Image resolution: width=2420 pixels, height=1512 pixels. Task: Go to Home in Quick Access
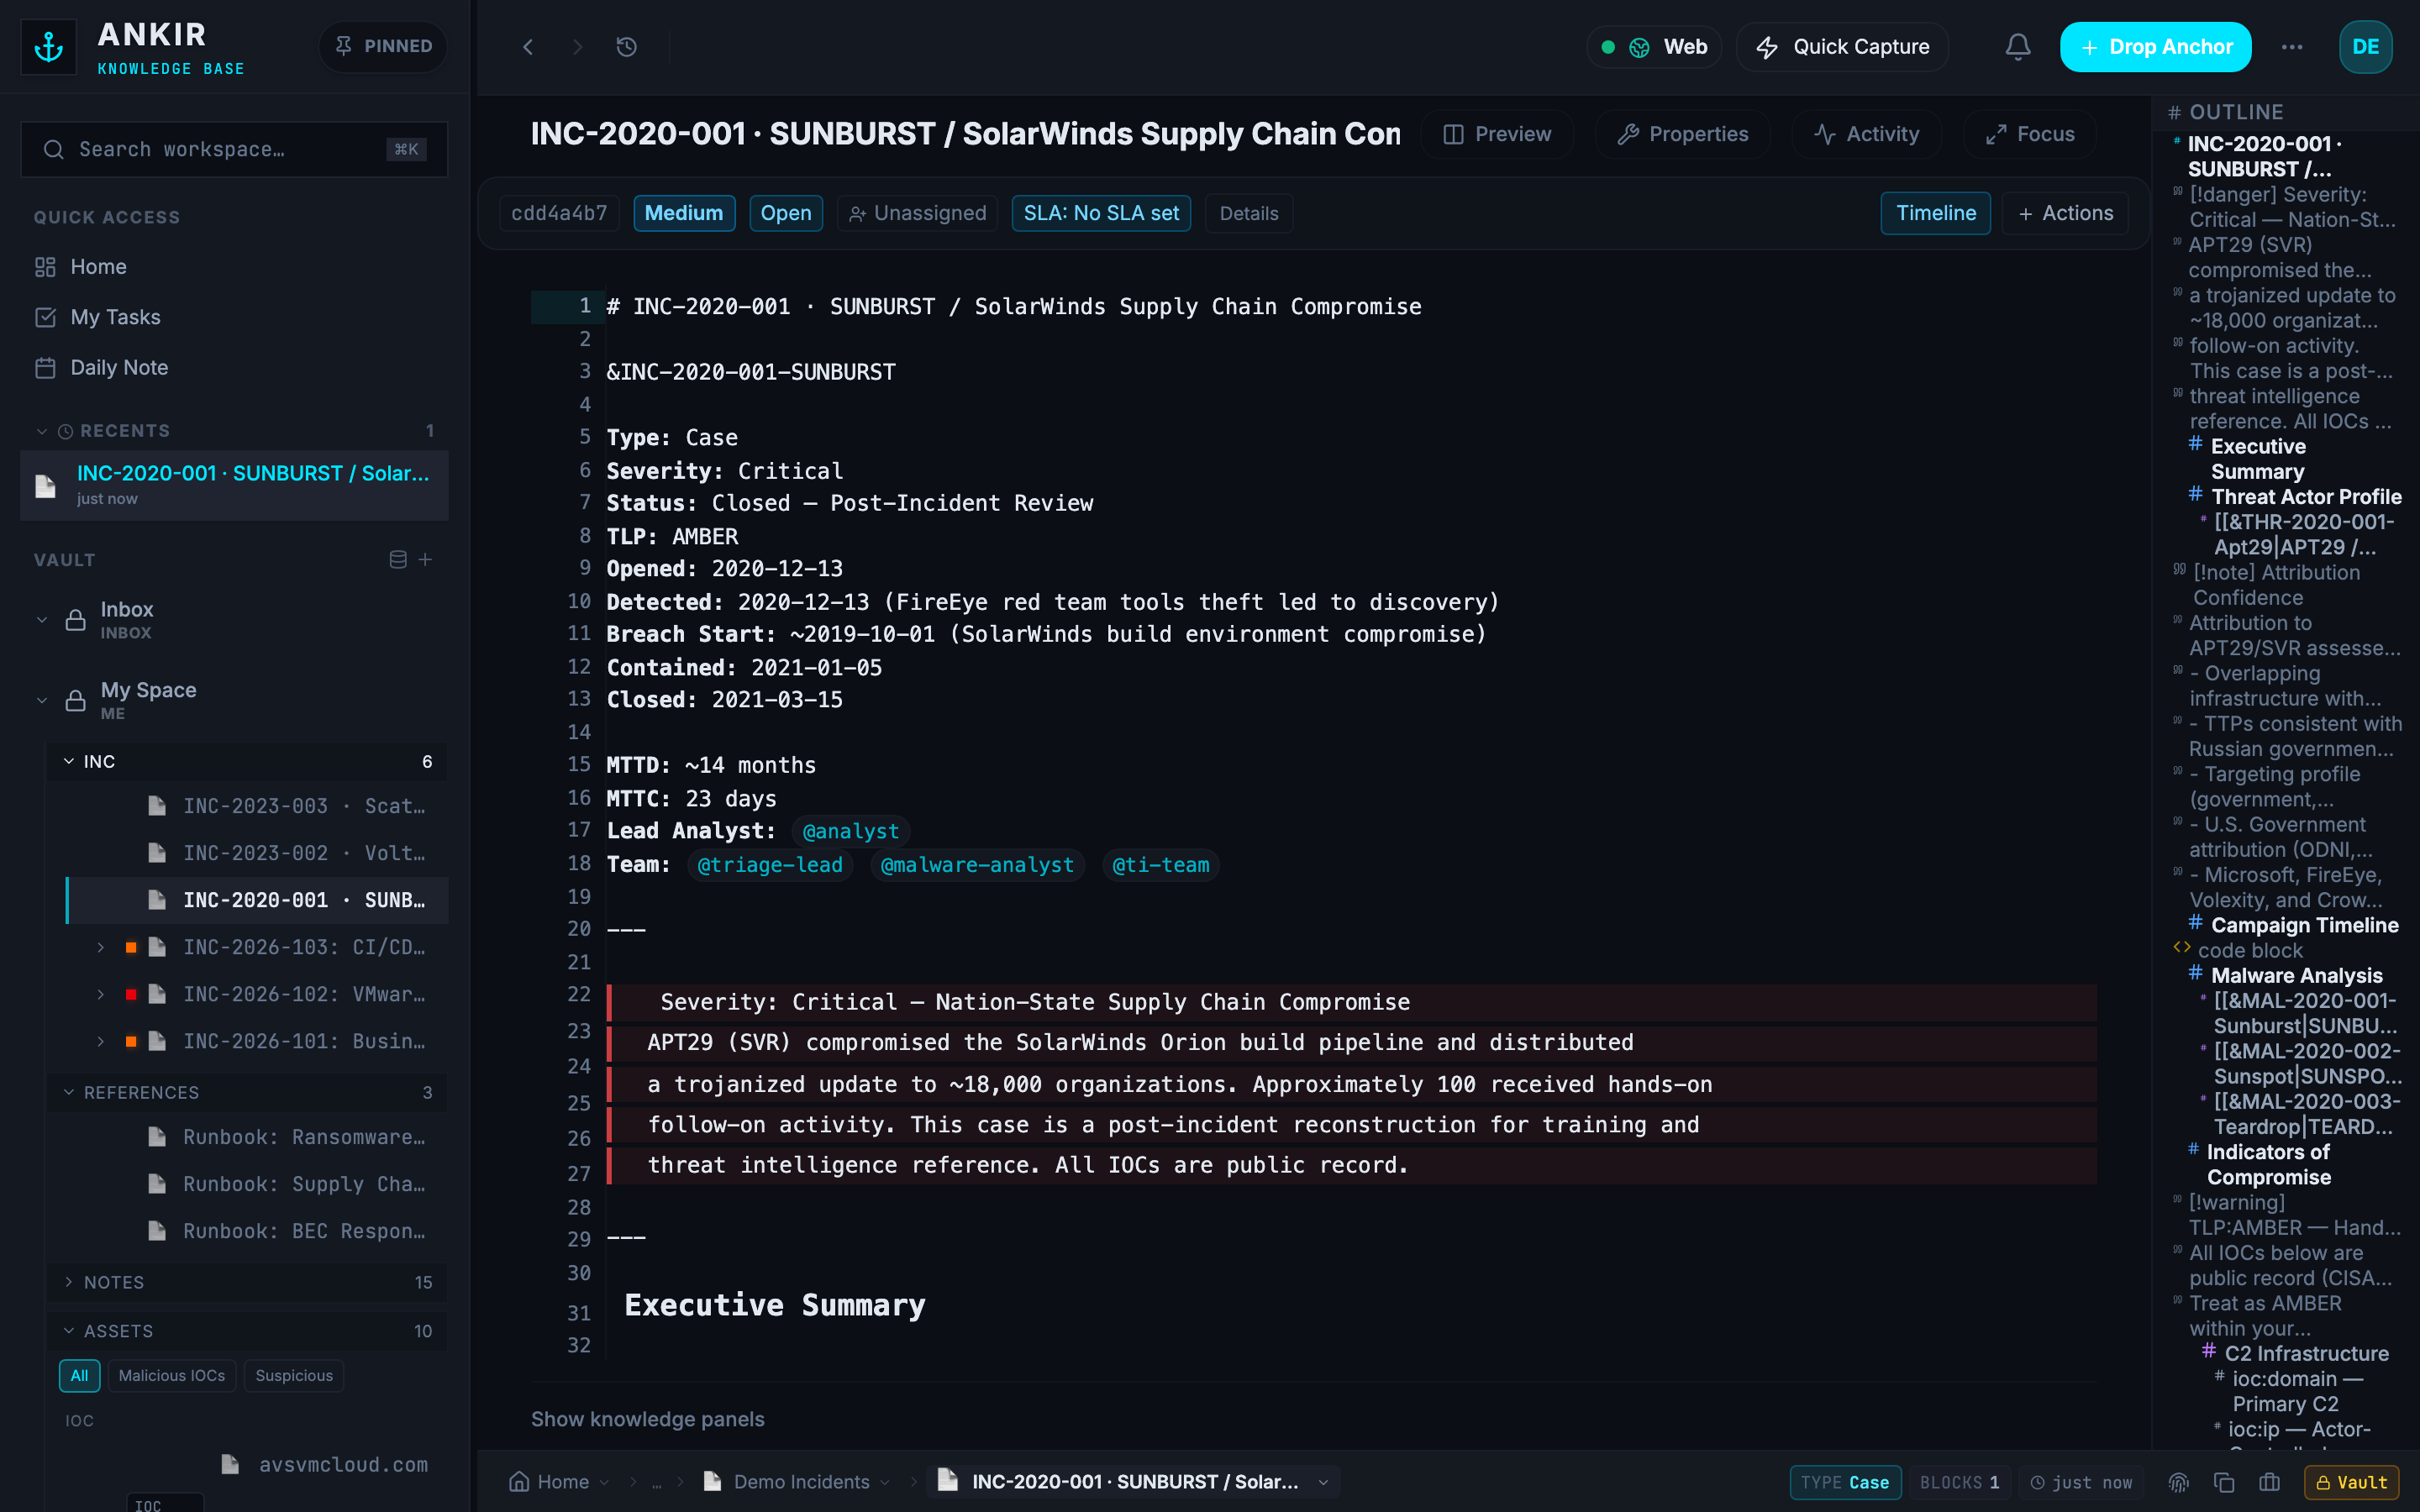tap(98, 267)
